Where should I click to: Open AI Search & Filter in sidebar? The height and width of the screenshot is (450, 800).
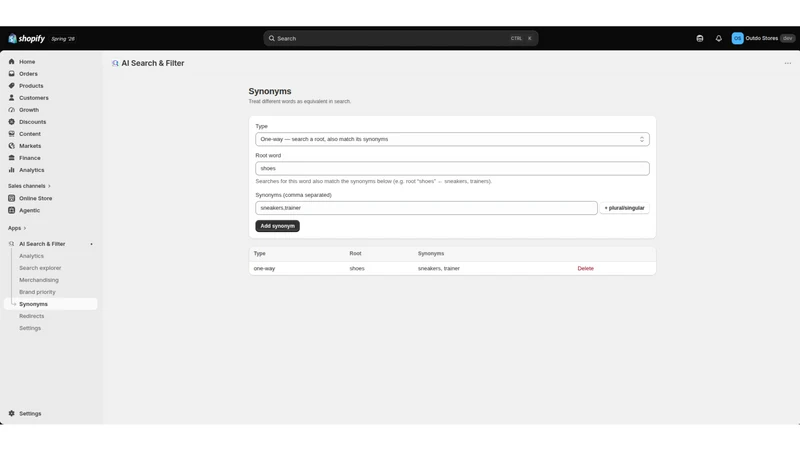[42, 244]
